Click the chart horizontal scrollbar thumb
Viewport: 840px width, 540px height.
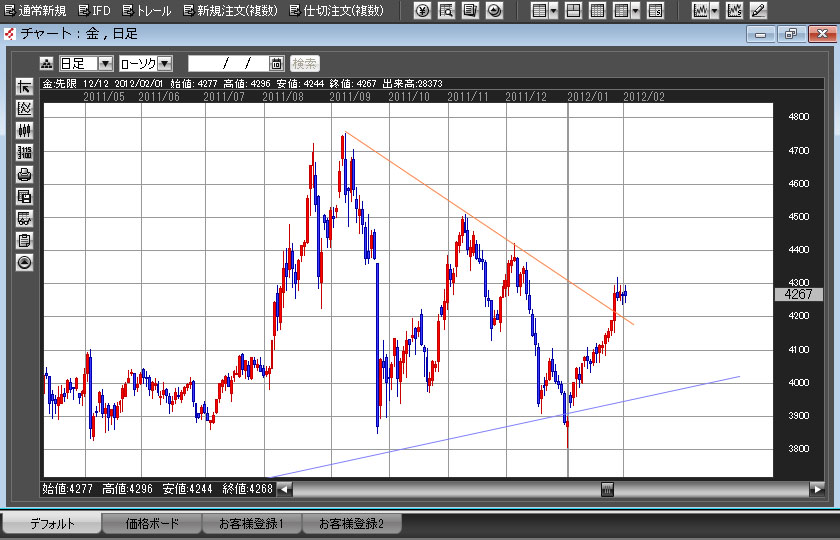[x=606, y=489]
